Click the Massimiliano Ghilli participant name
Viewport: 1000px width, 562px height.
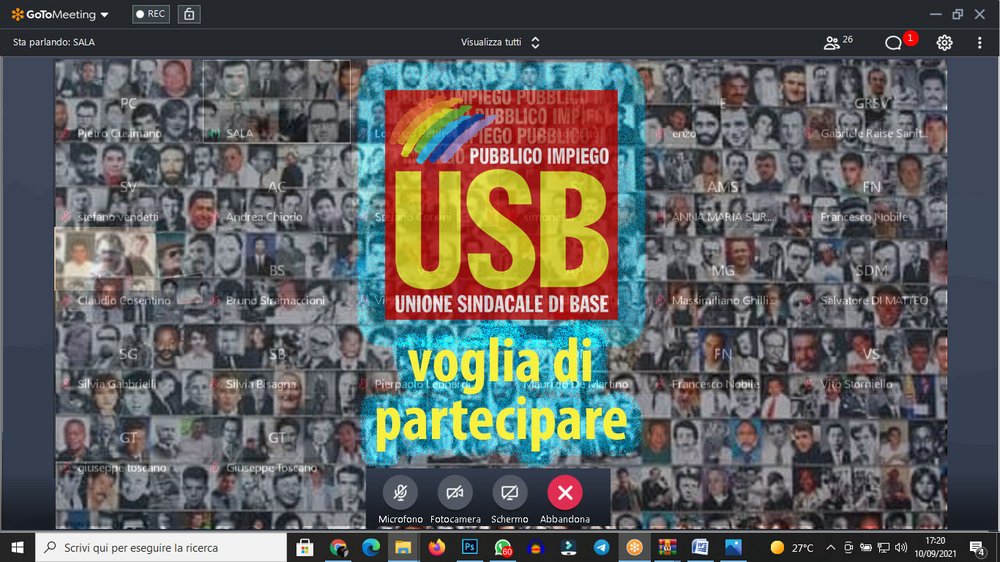pyautogui.click(x=723, y=300)
